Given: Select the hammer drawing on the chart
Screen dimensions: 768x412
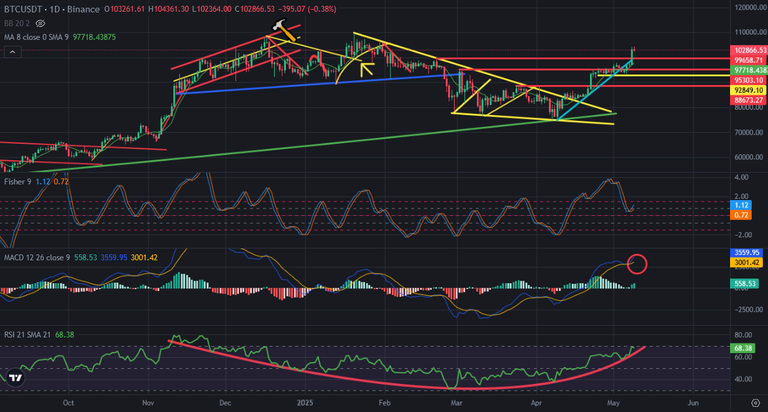Looking at the screenshot, I should click(285, 30).
